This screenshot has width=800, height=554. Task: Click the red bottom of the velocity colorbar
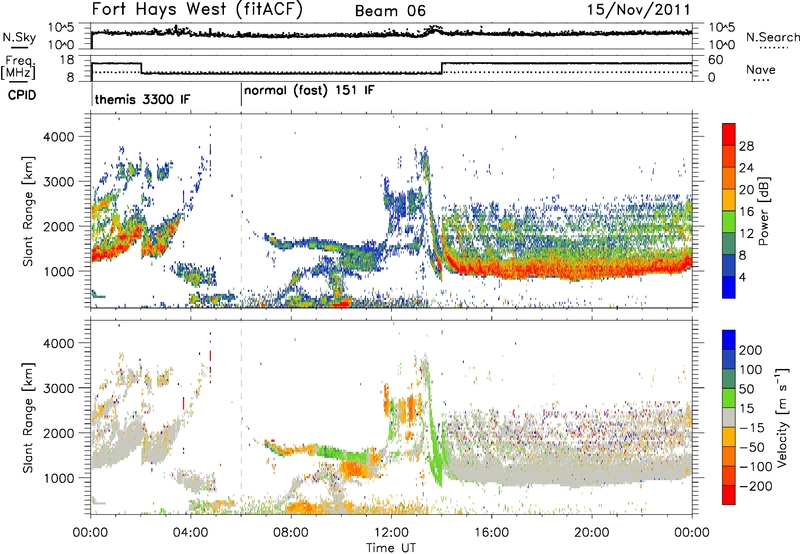(x=729, y=495)
